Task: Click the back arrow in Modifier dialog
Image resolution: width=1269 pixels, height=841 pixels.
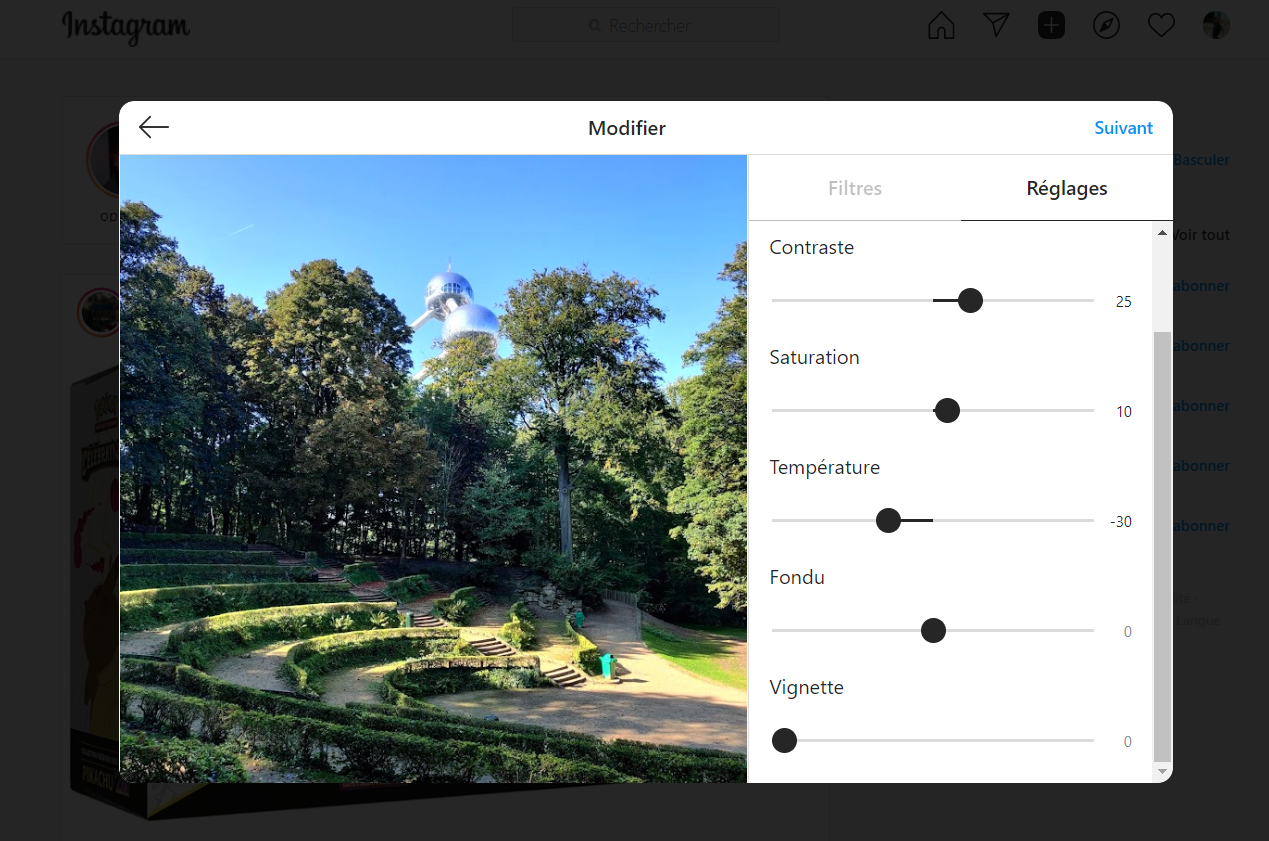Action: 154,127
